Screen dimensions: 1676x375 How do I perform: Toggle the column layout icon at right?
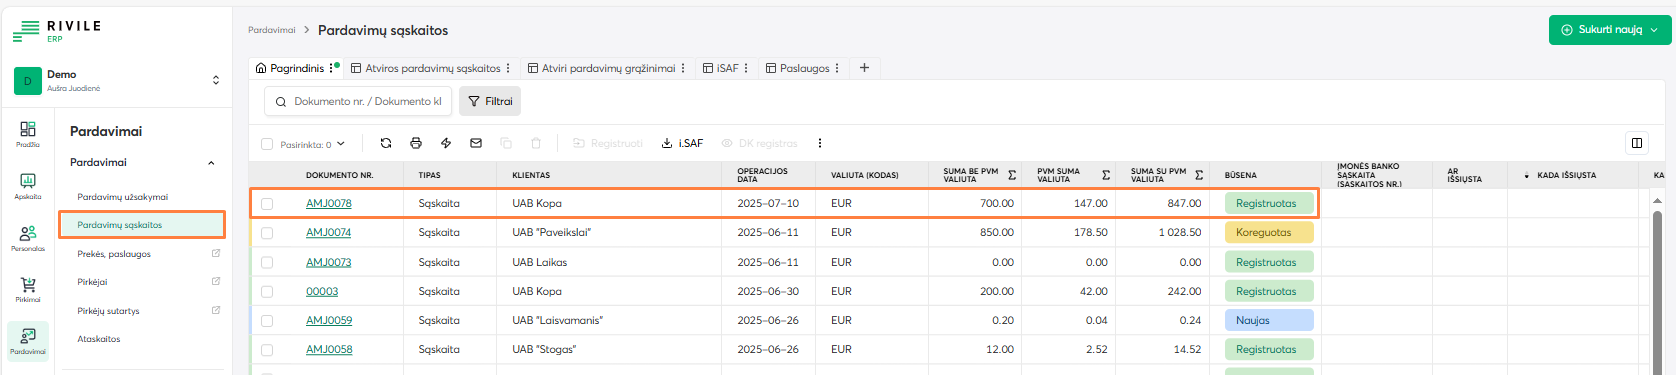1637,143
